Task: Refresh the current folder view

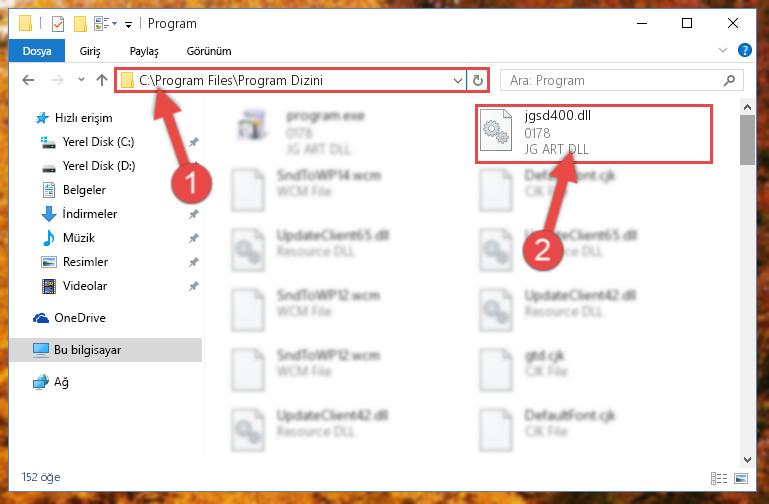Action: [x=478, y=80]
